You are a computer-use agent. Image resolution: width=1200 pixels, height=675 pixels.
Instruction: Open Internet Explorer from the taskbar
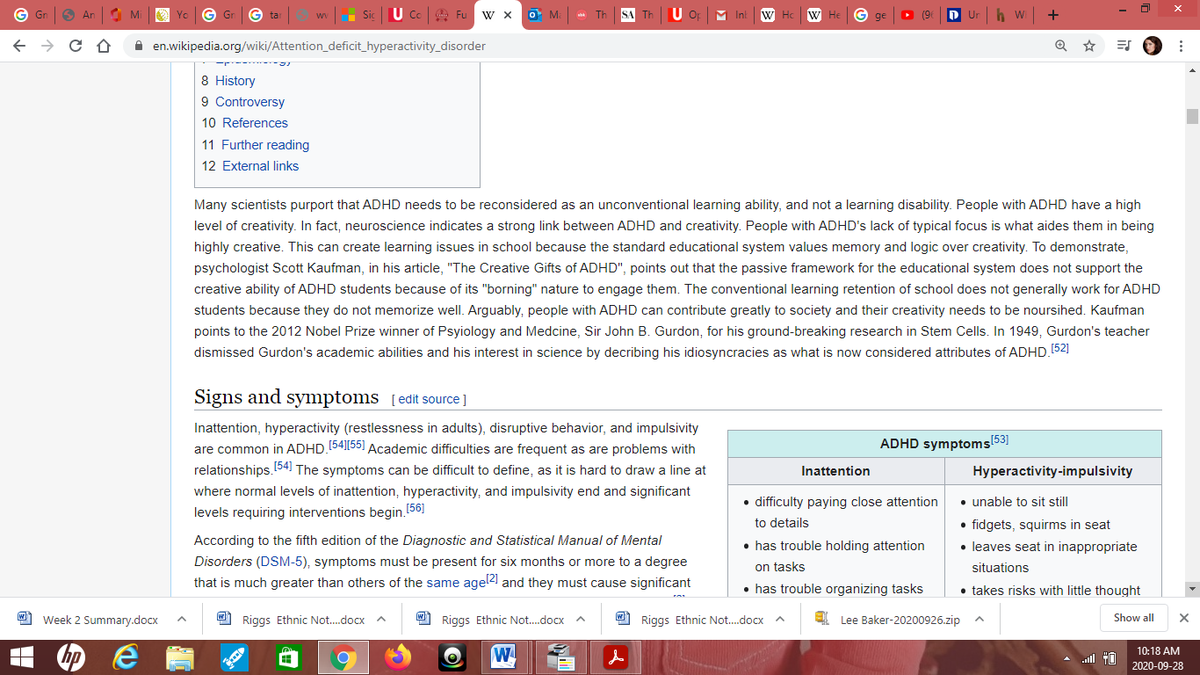pos(127,657)
